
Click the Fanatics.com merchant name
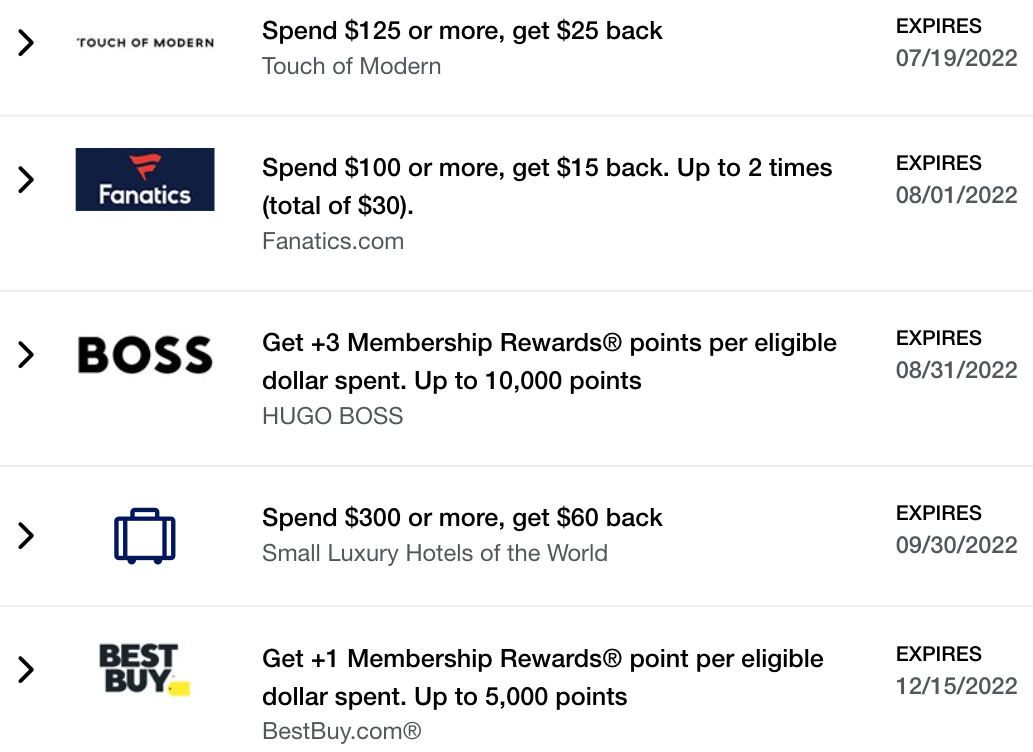coord(333,241)
